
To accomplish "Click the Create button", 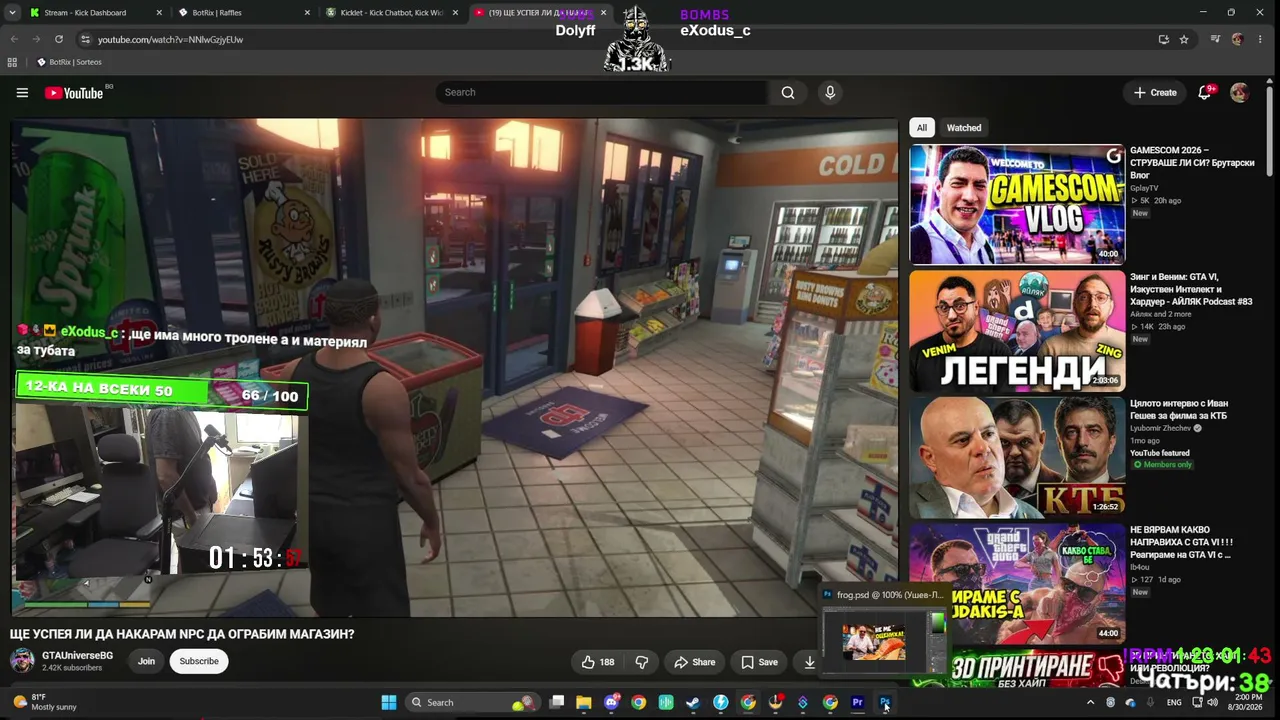I will (x=1155, y=92).
